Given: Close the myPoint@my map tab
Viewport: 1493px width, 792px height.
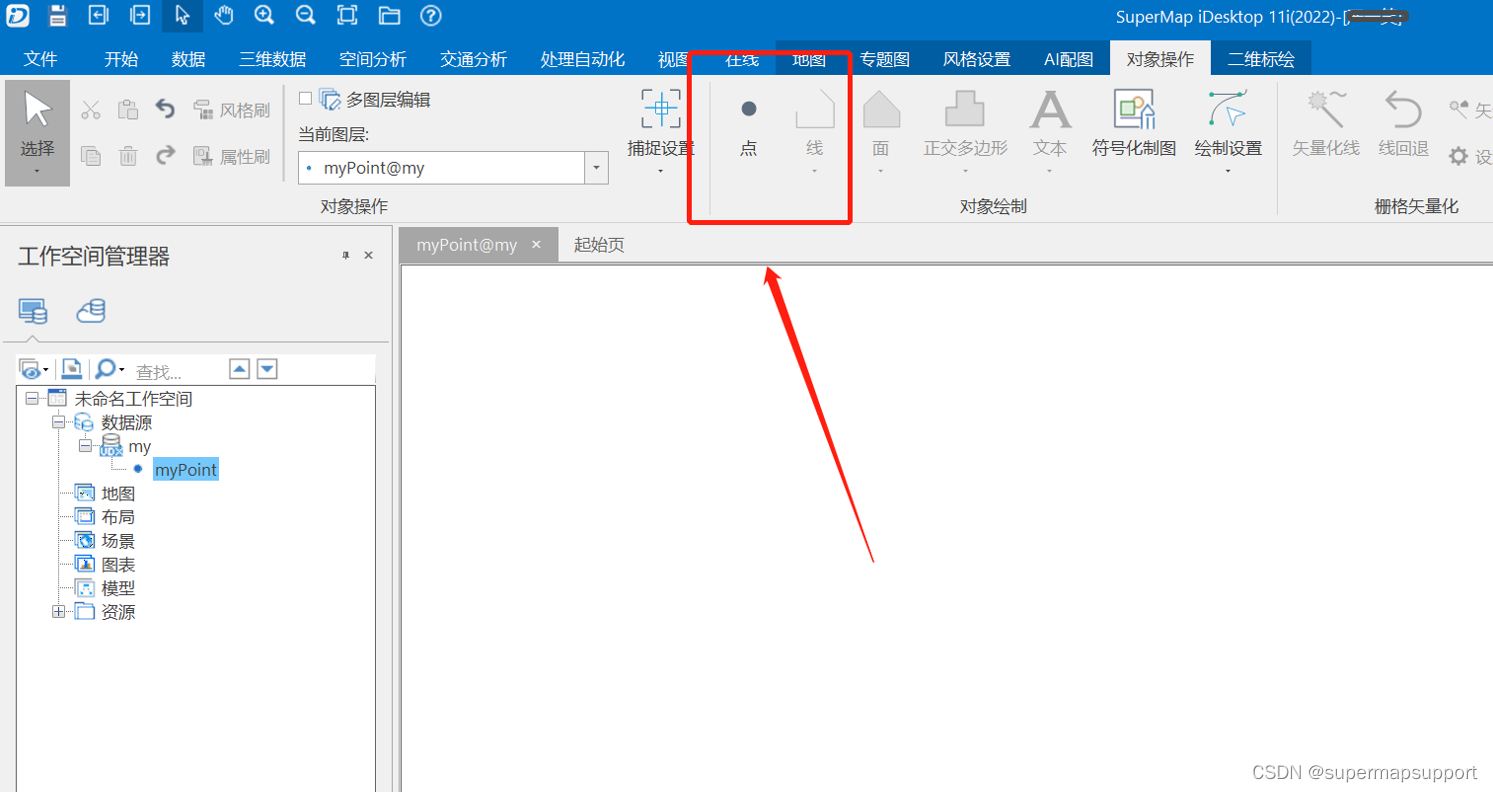Looking at the screenshot, I should coord(536,244).
